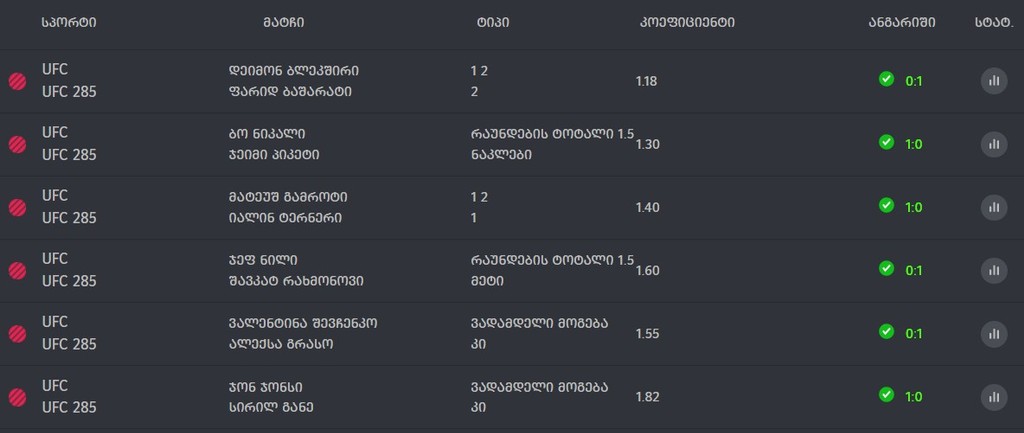Open statistics icon for Damon Blackshear fight
1024x433 pixels.
click(x=993, y=81)
